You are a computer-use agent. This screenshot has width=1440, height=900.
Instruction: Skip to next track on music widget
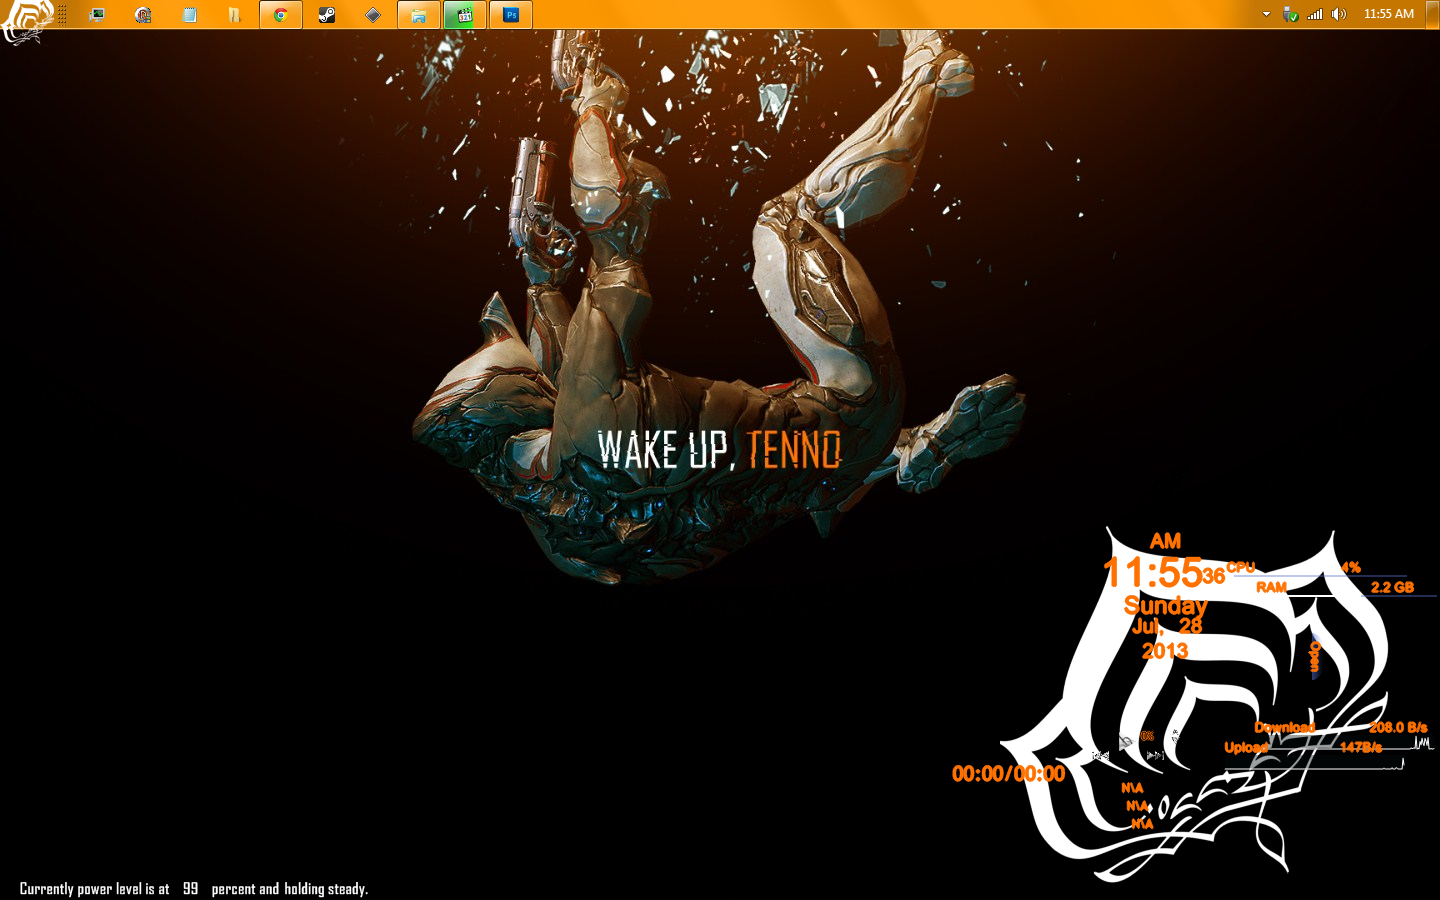(x=1155, y=756)
